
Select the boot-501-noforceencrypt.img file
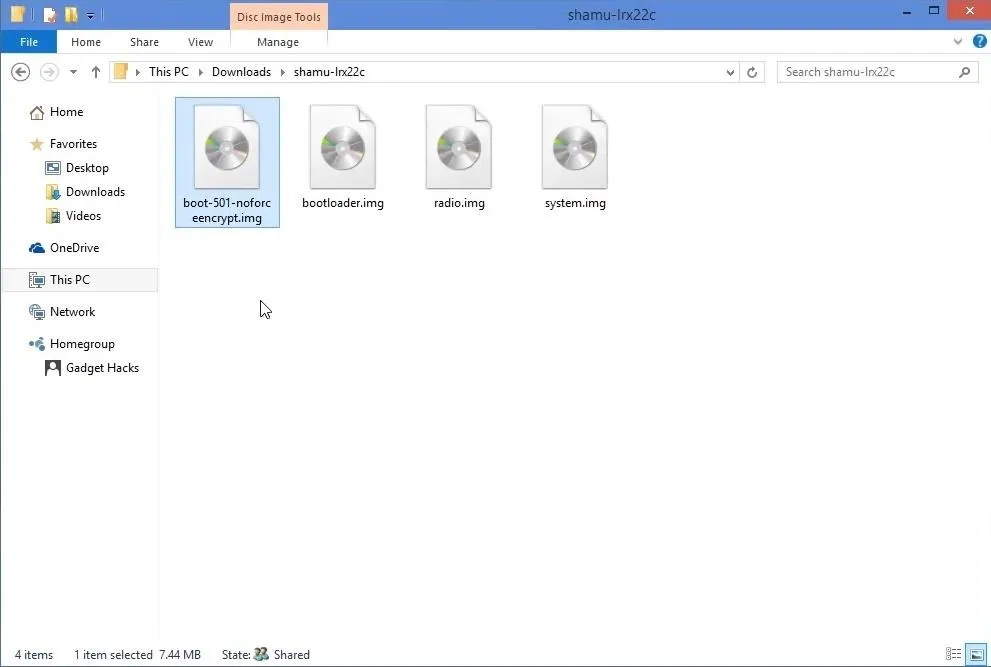point(227,162)
